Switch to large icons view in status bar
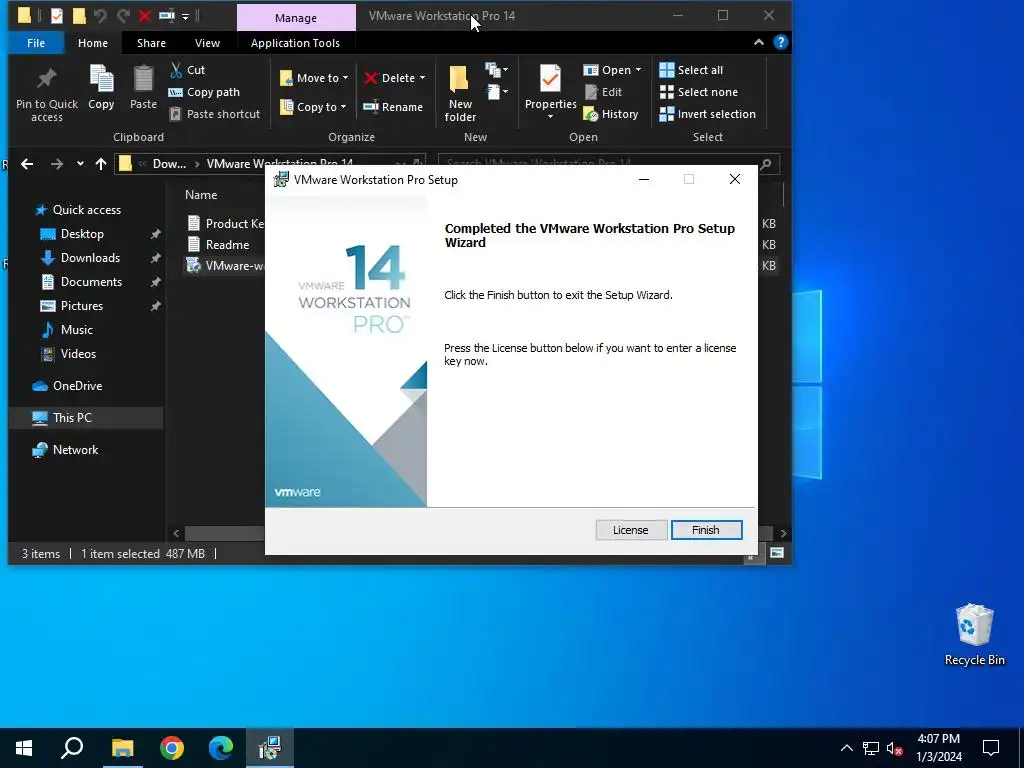The image size is (1024, 768). click(776, 553)
